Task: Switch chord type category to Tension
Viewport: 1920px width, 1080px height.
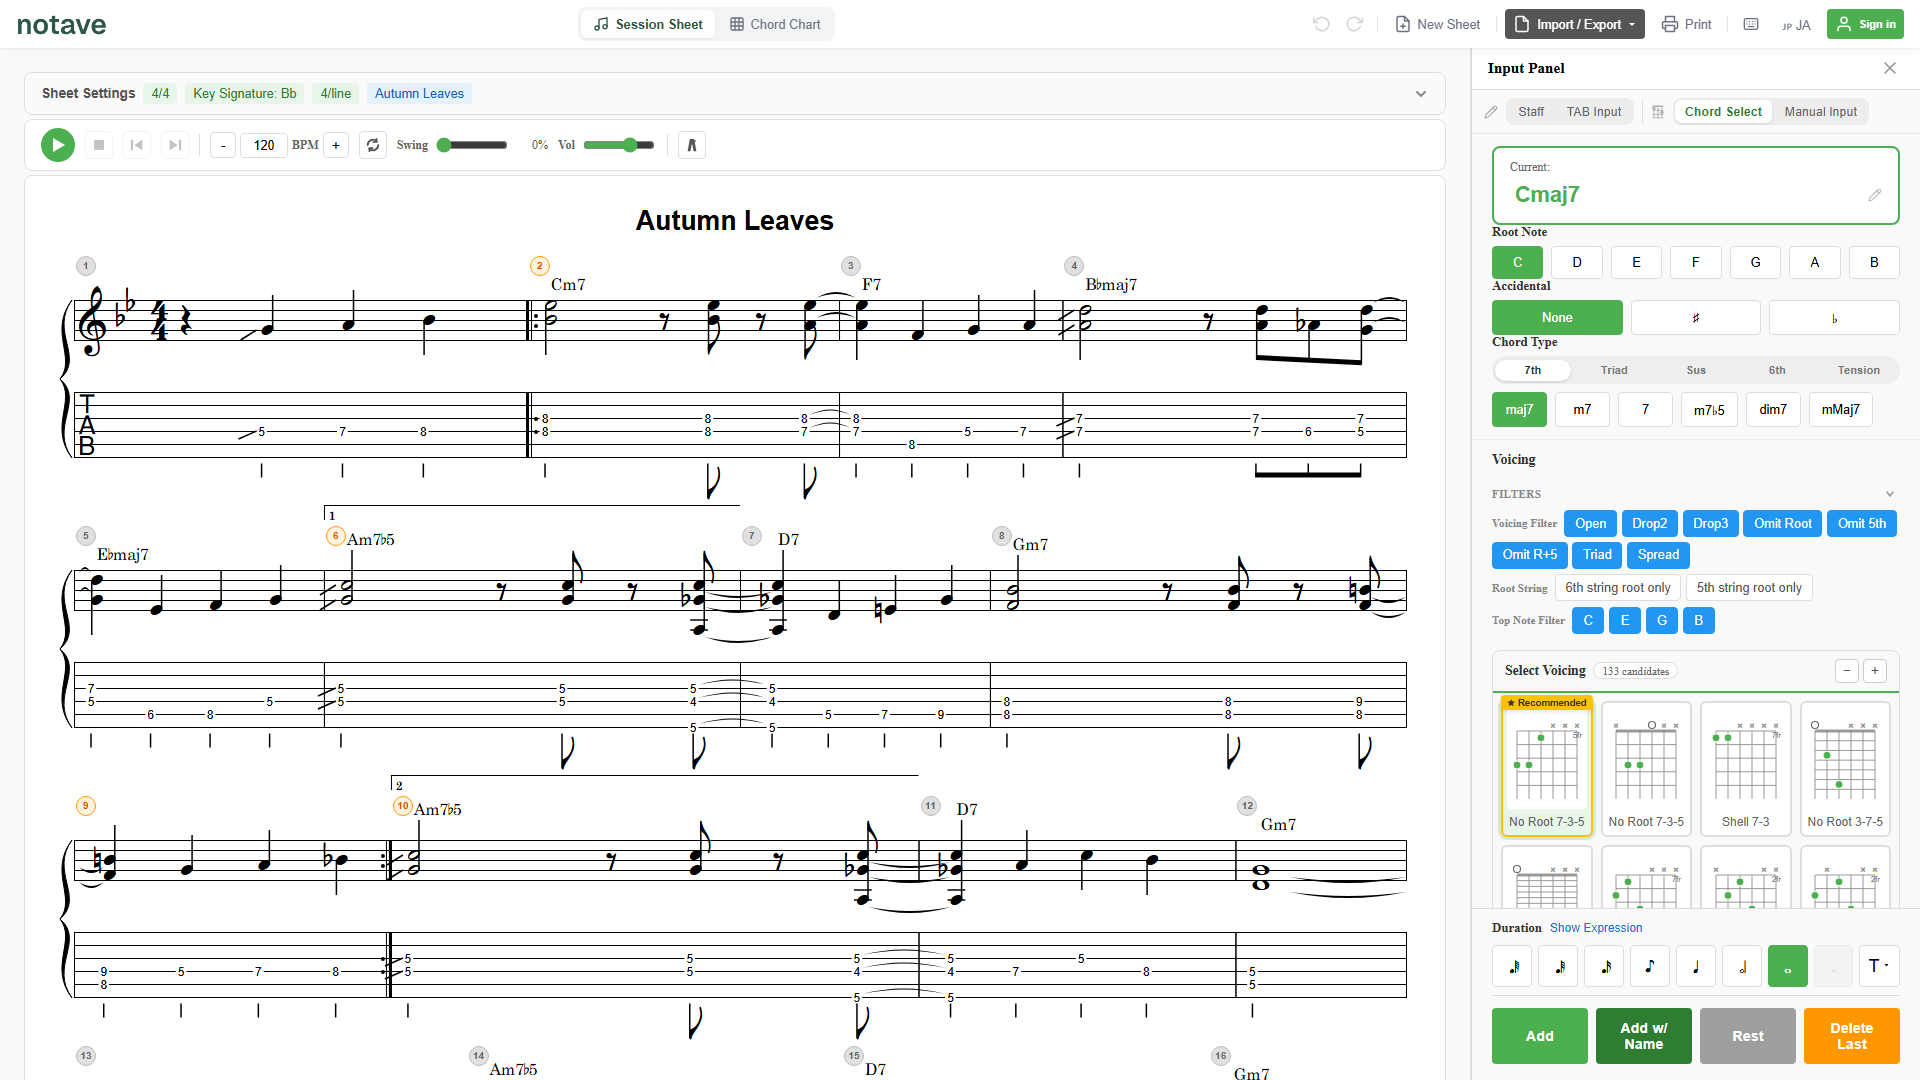Action: 1858,370
